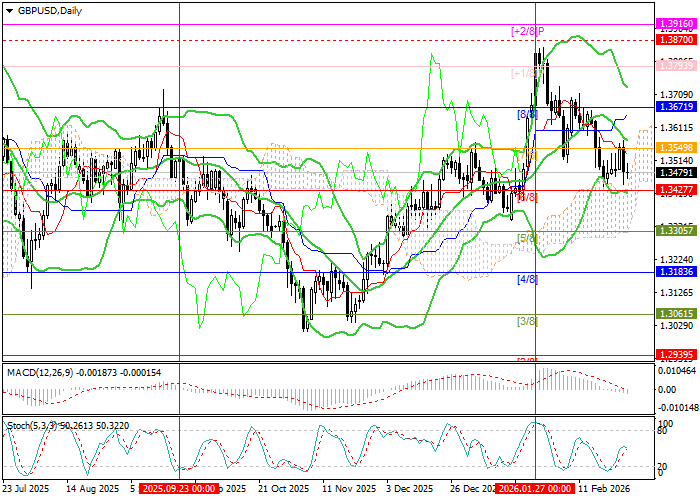Click the chart menu triangle beside GBPUSD
The width and height of the screenshot is (700, 500).
(x=8, y=10)
